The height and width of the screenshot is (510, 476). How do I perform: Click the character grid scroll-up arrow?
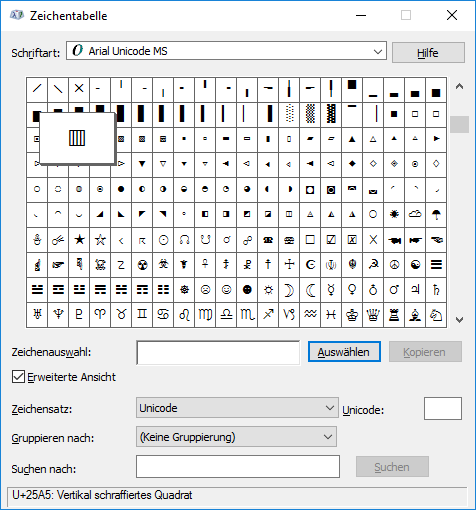click(x=459, y=87)
